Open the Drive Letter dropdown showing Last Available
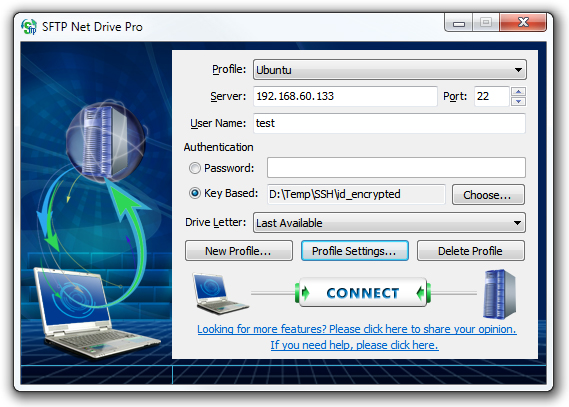 point(389,223)
